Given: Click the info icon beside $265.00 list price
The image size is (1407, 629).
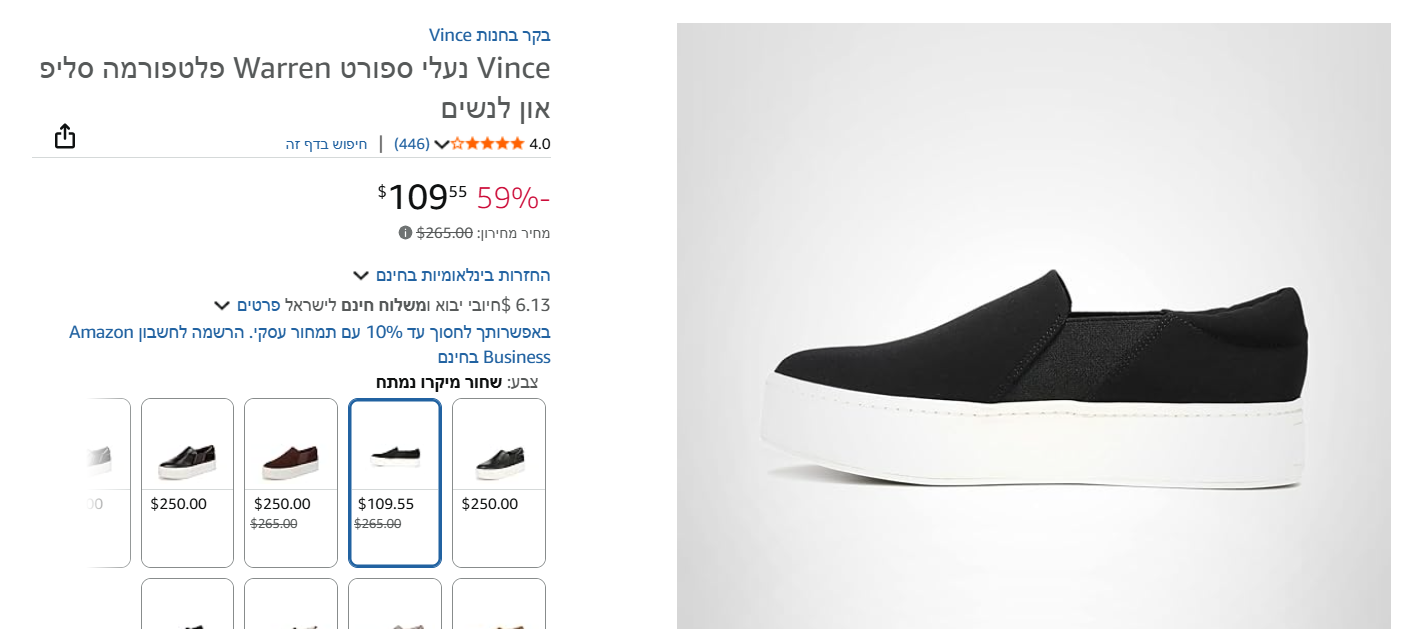Looking at the screenshot, I should (x=405, y=233).
